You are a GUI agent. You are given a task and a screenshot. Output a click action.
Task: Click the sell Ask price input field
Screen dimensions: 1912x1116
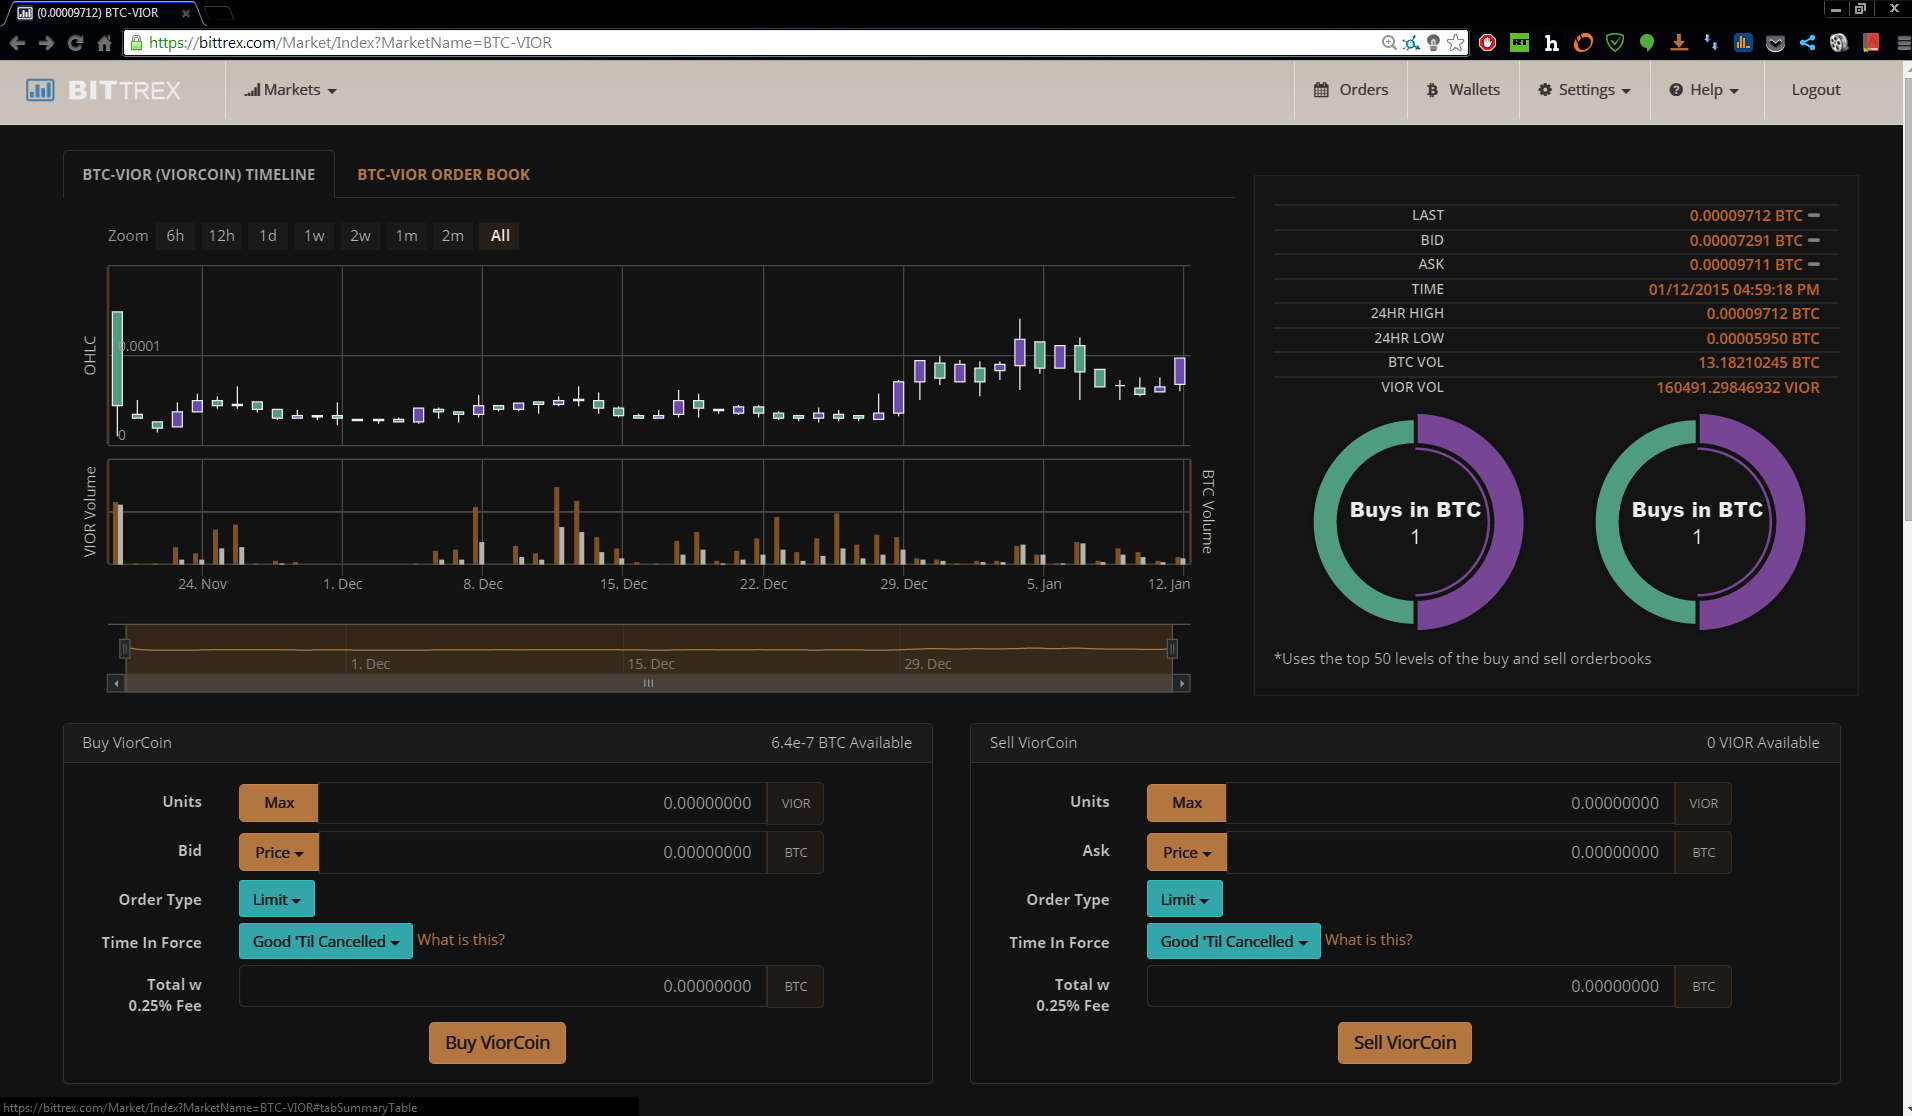click(1450, 853)
